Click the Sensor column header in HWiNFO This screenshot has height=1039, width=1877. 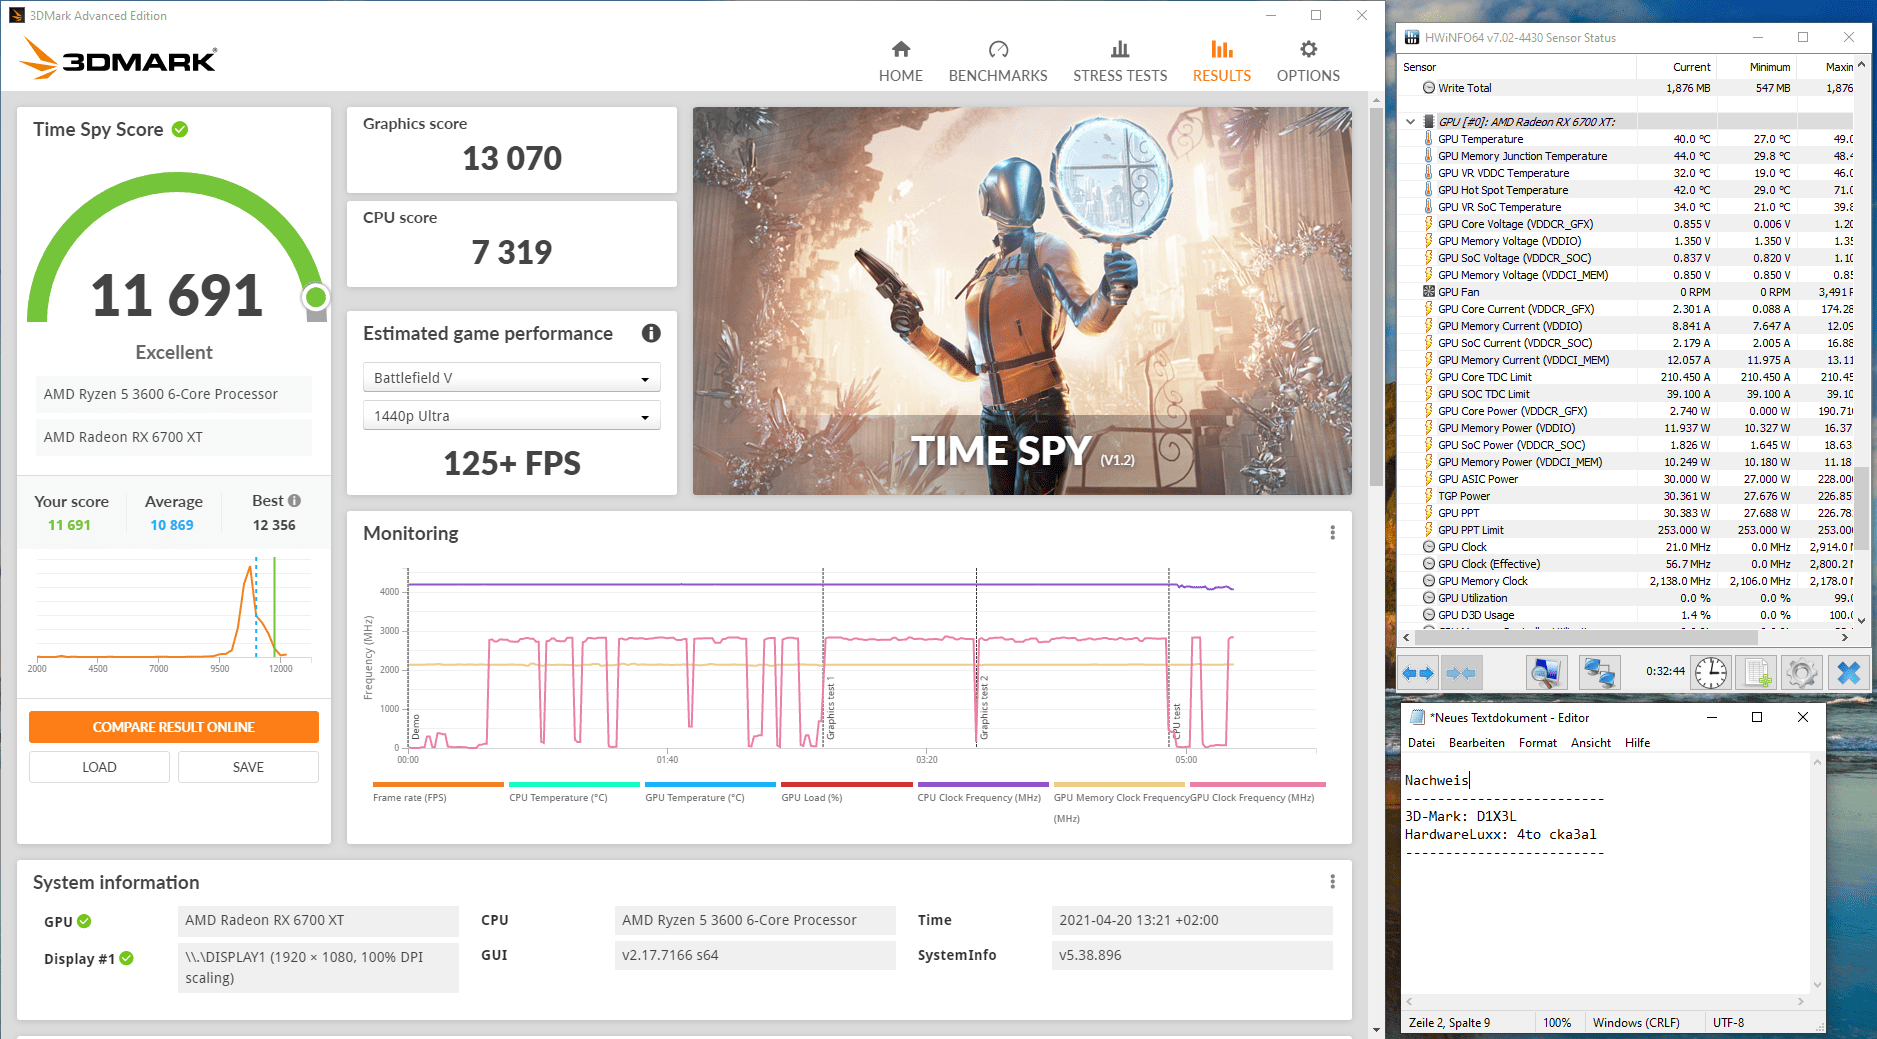coord(1517,67)
